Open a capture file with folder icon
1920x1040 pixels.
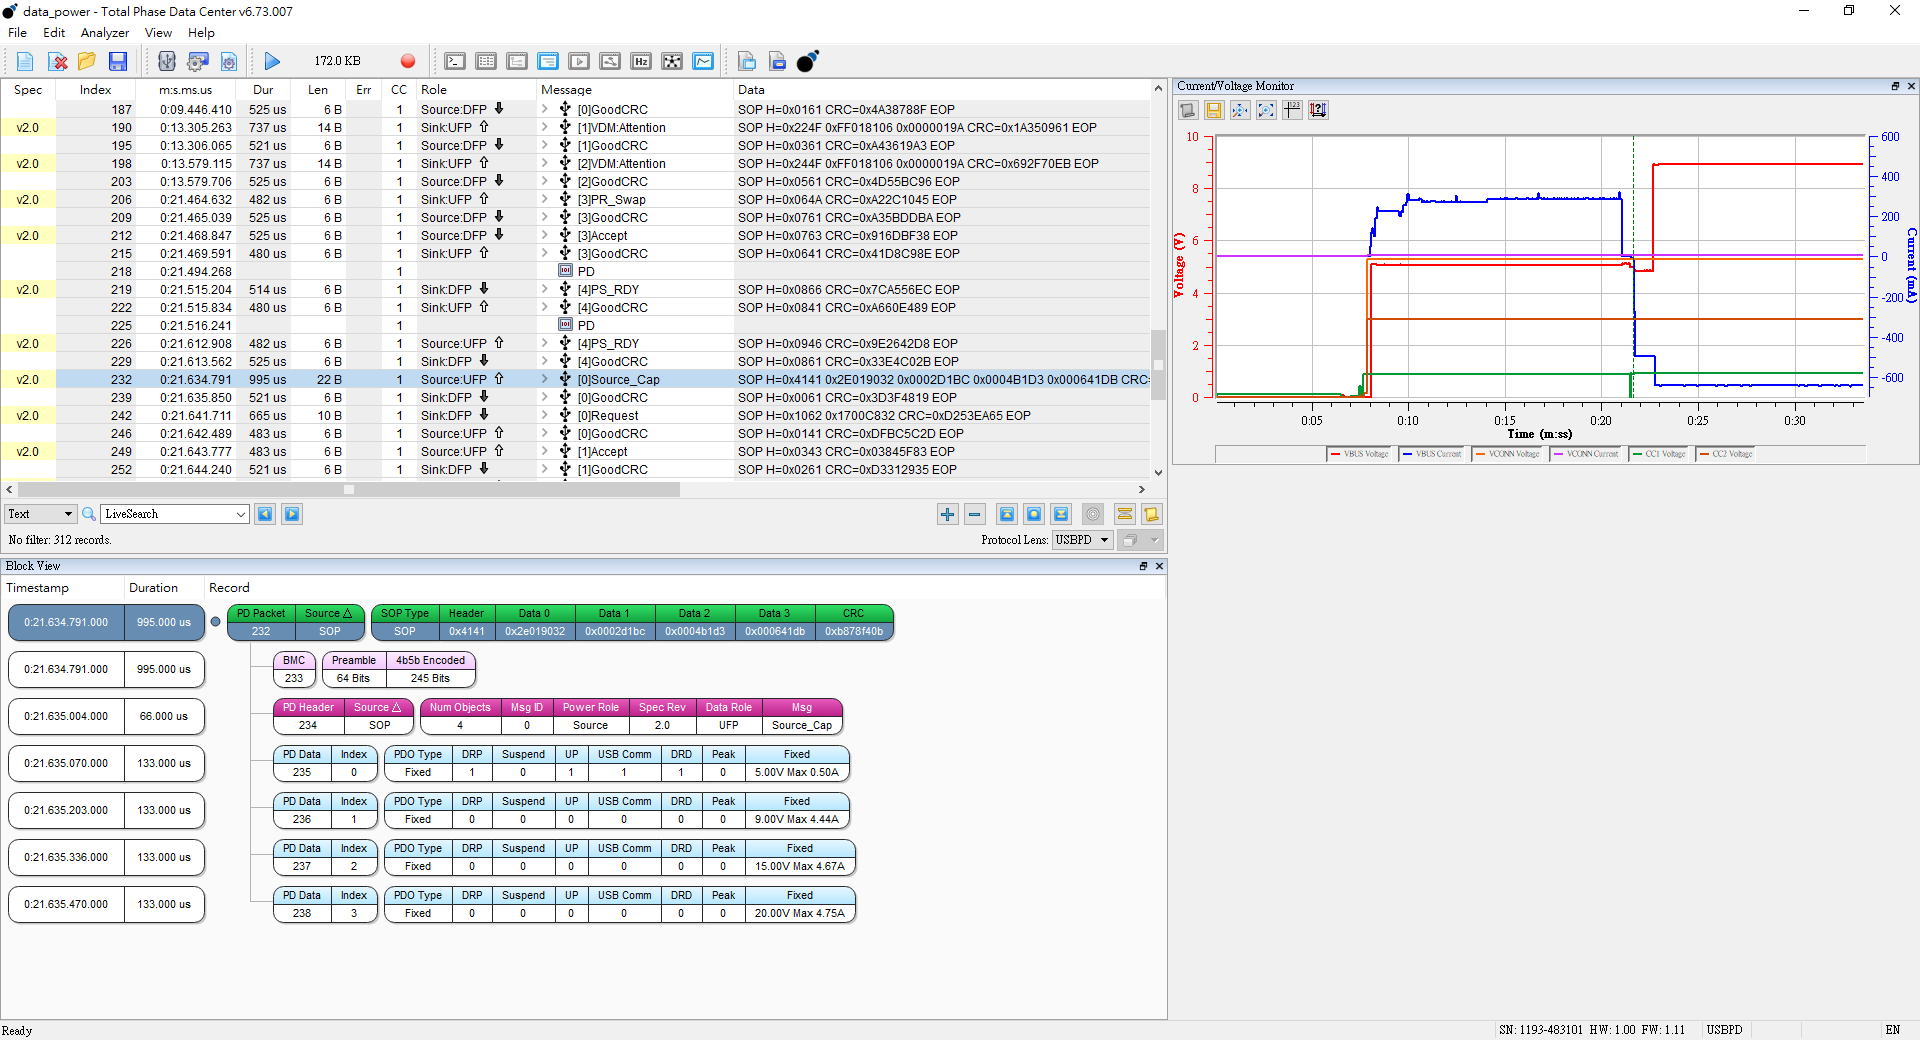pyautogui.click(x=87, y=62)
